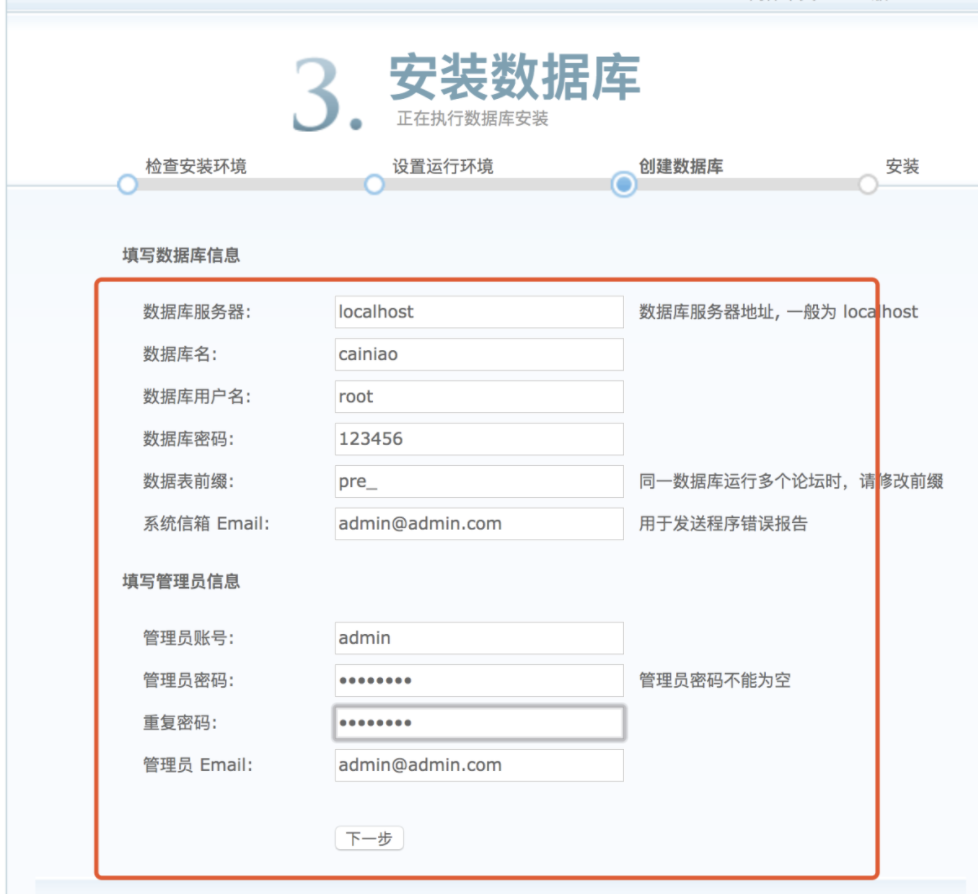Click the 管理员账号: field label

coord(188,638)
